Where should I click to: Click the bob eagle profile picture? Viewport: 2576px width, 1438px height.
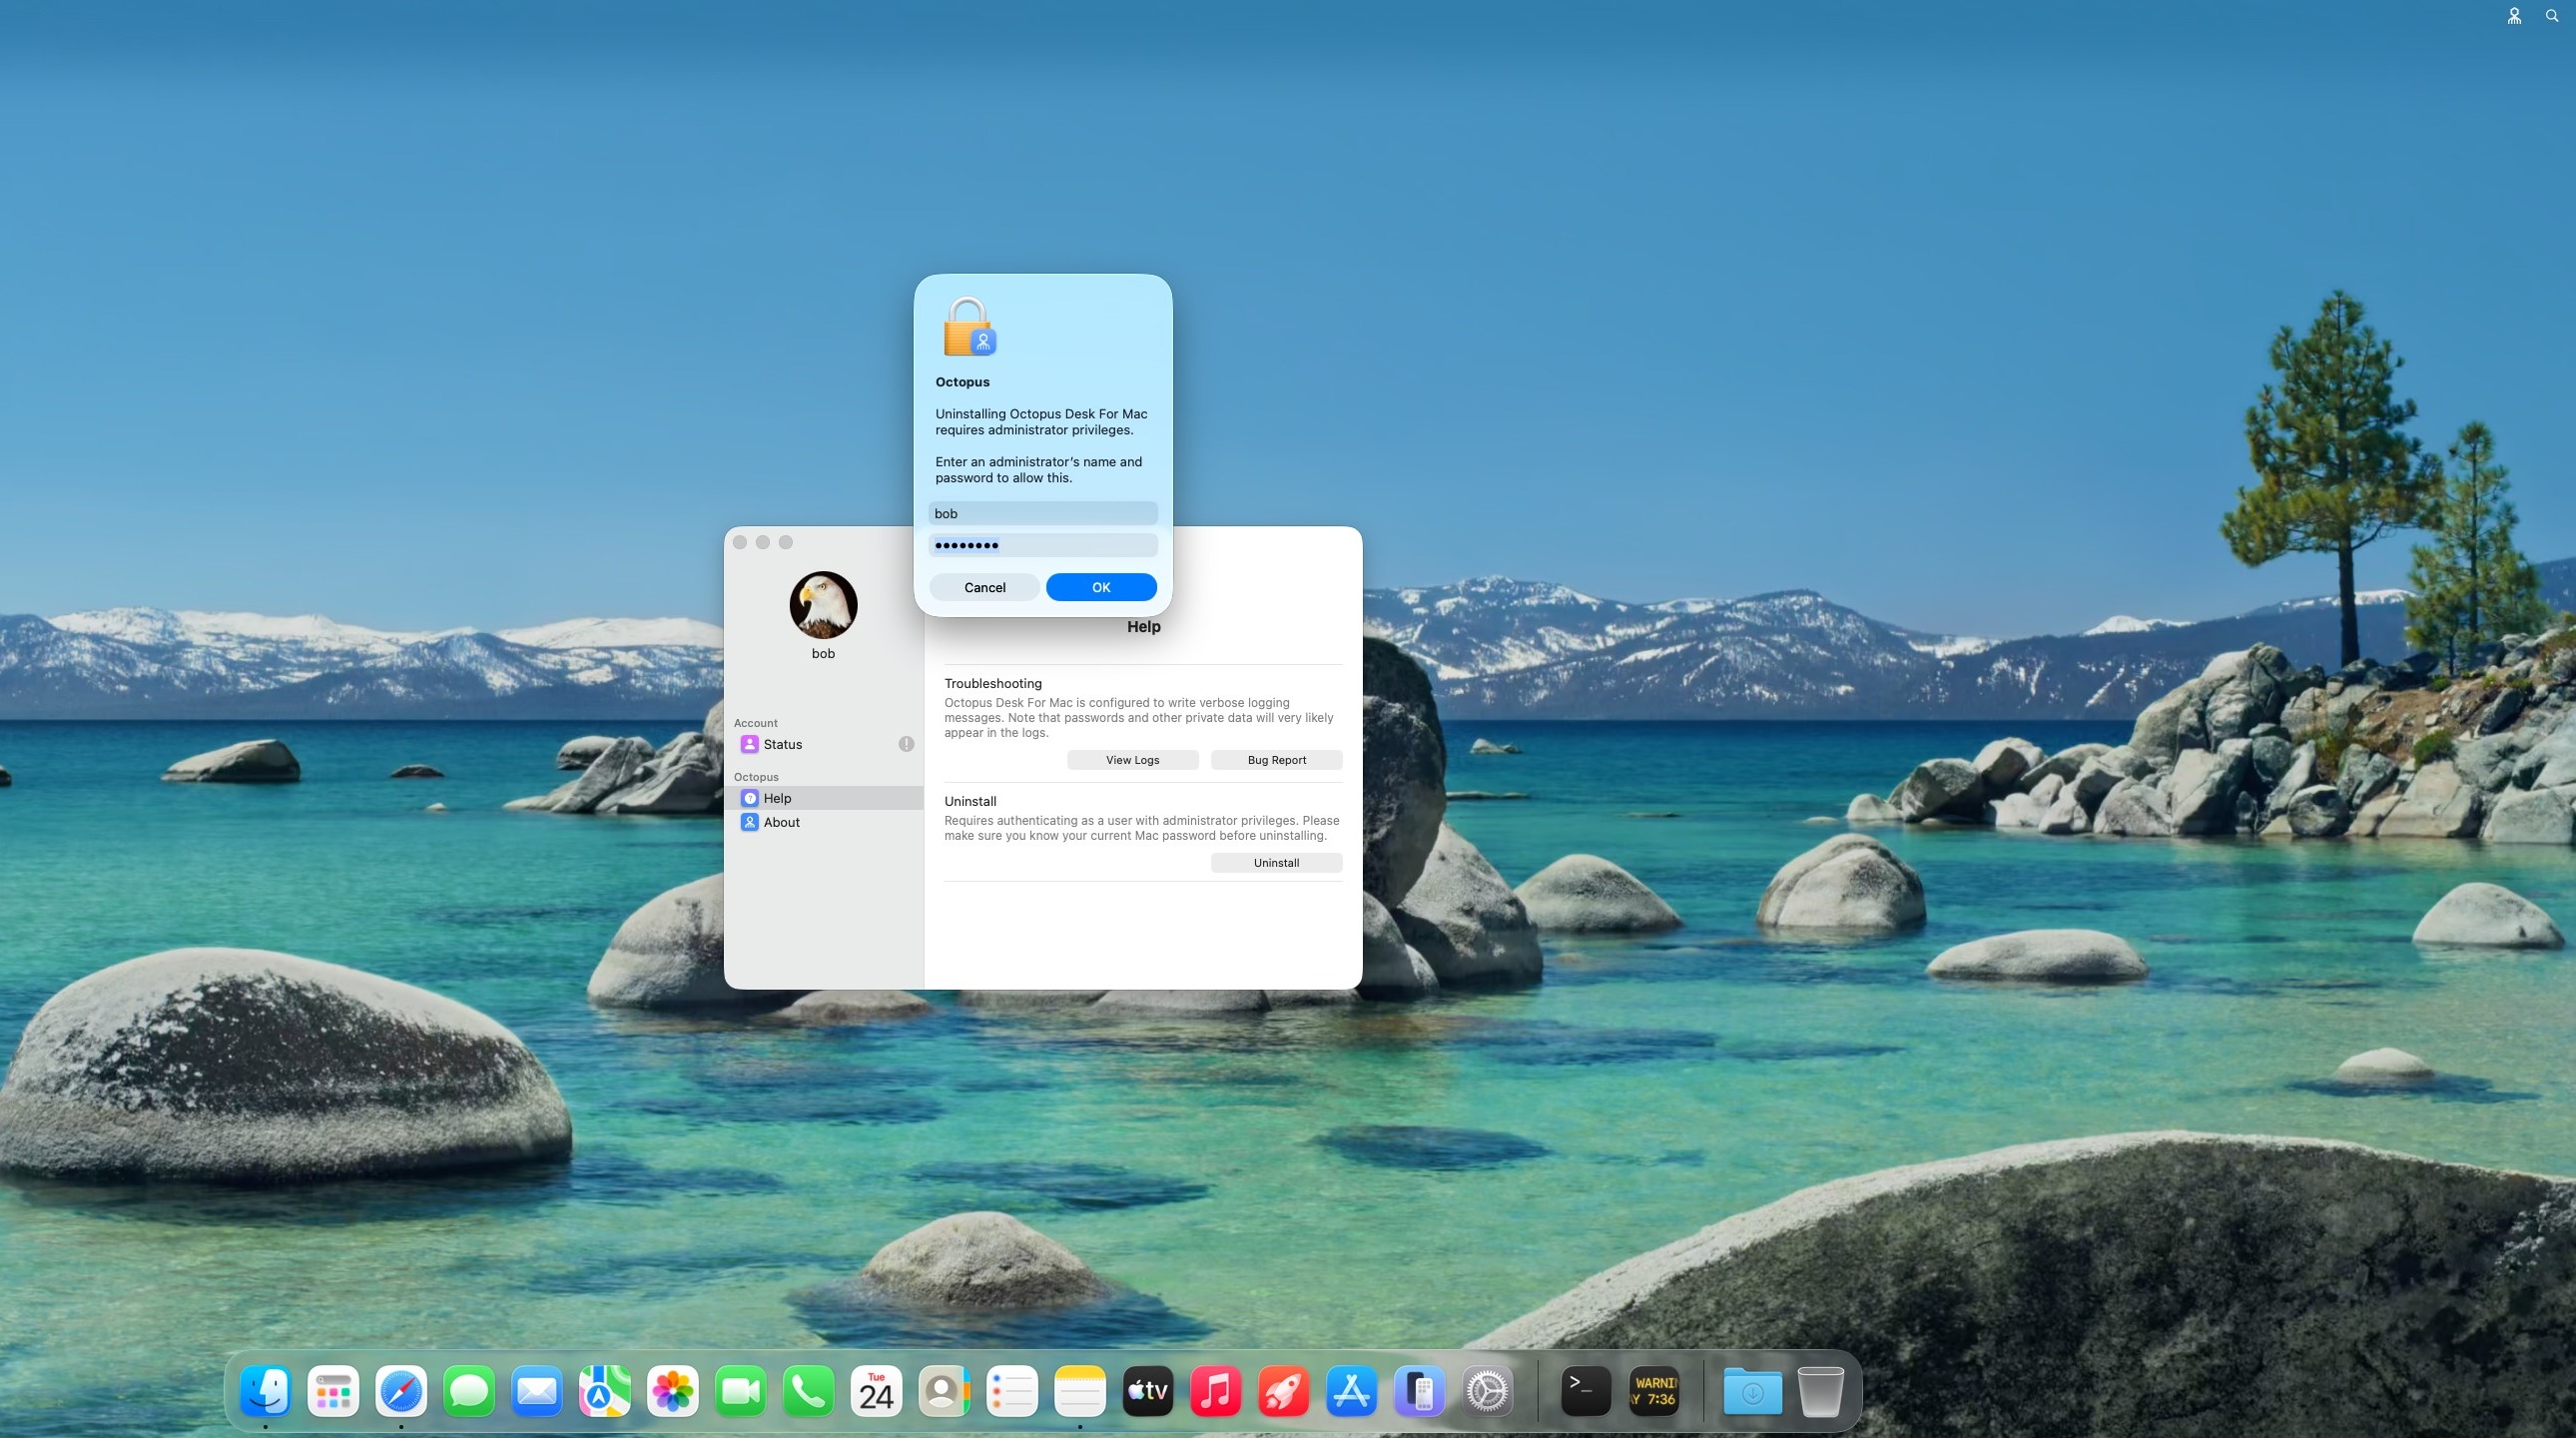[823, 605]
